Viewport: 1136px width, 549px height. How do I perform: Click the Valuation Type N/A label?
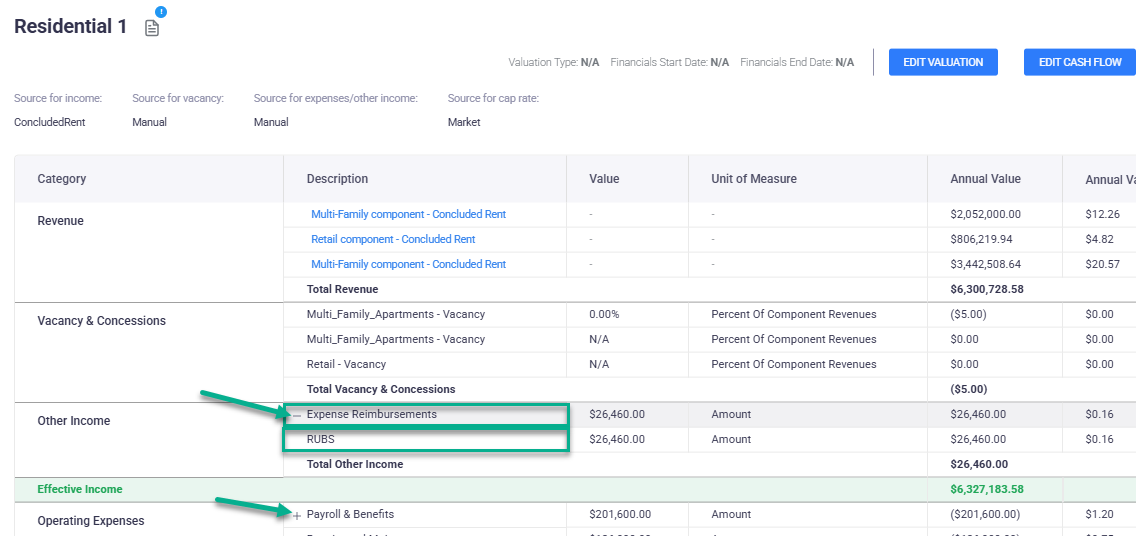(554, 62)
